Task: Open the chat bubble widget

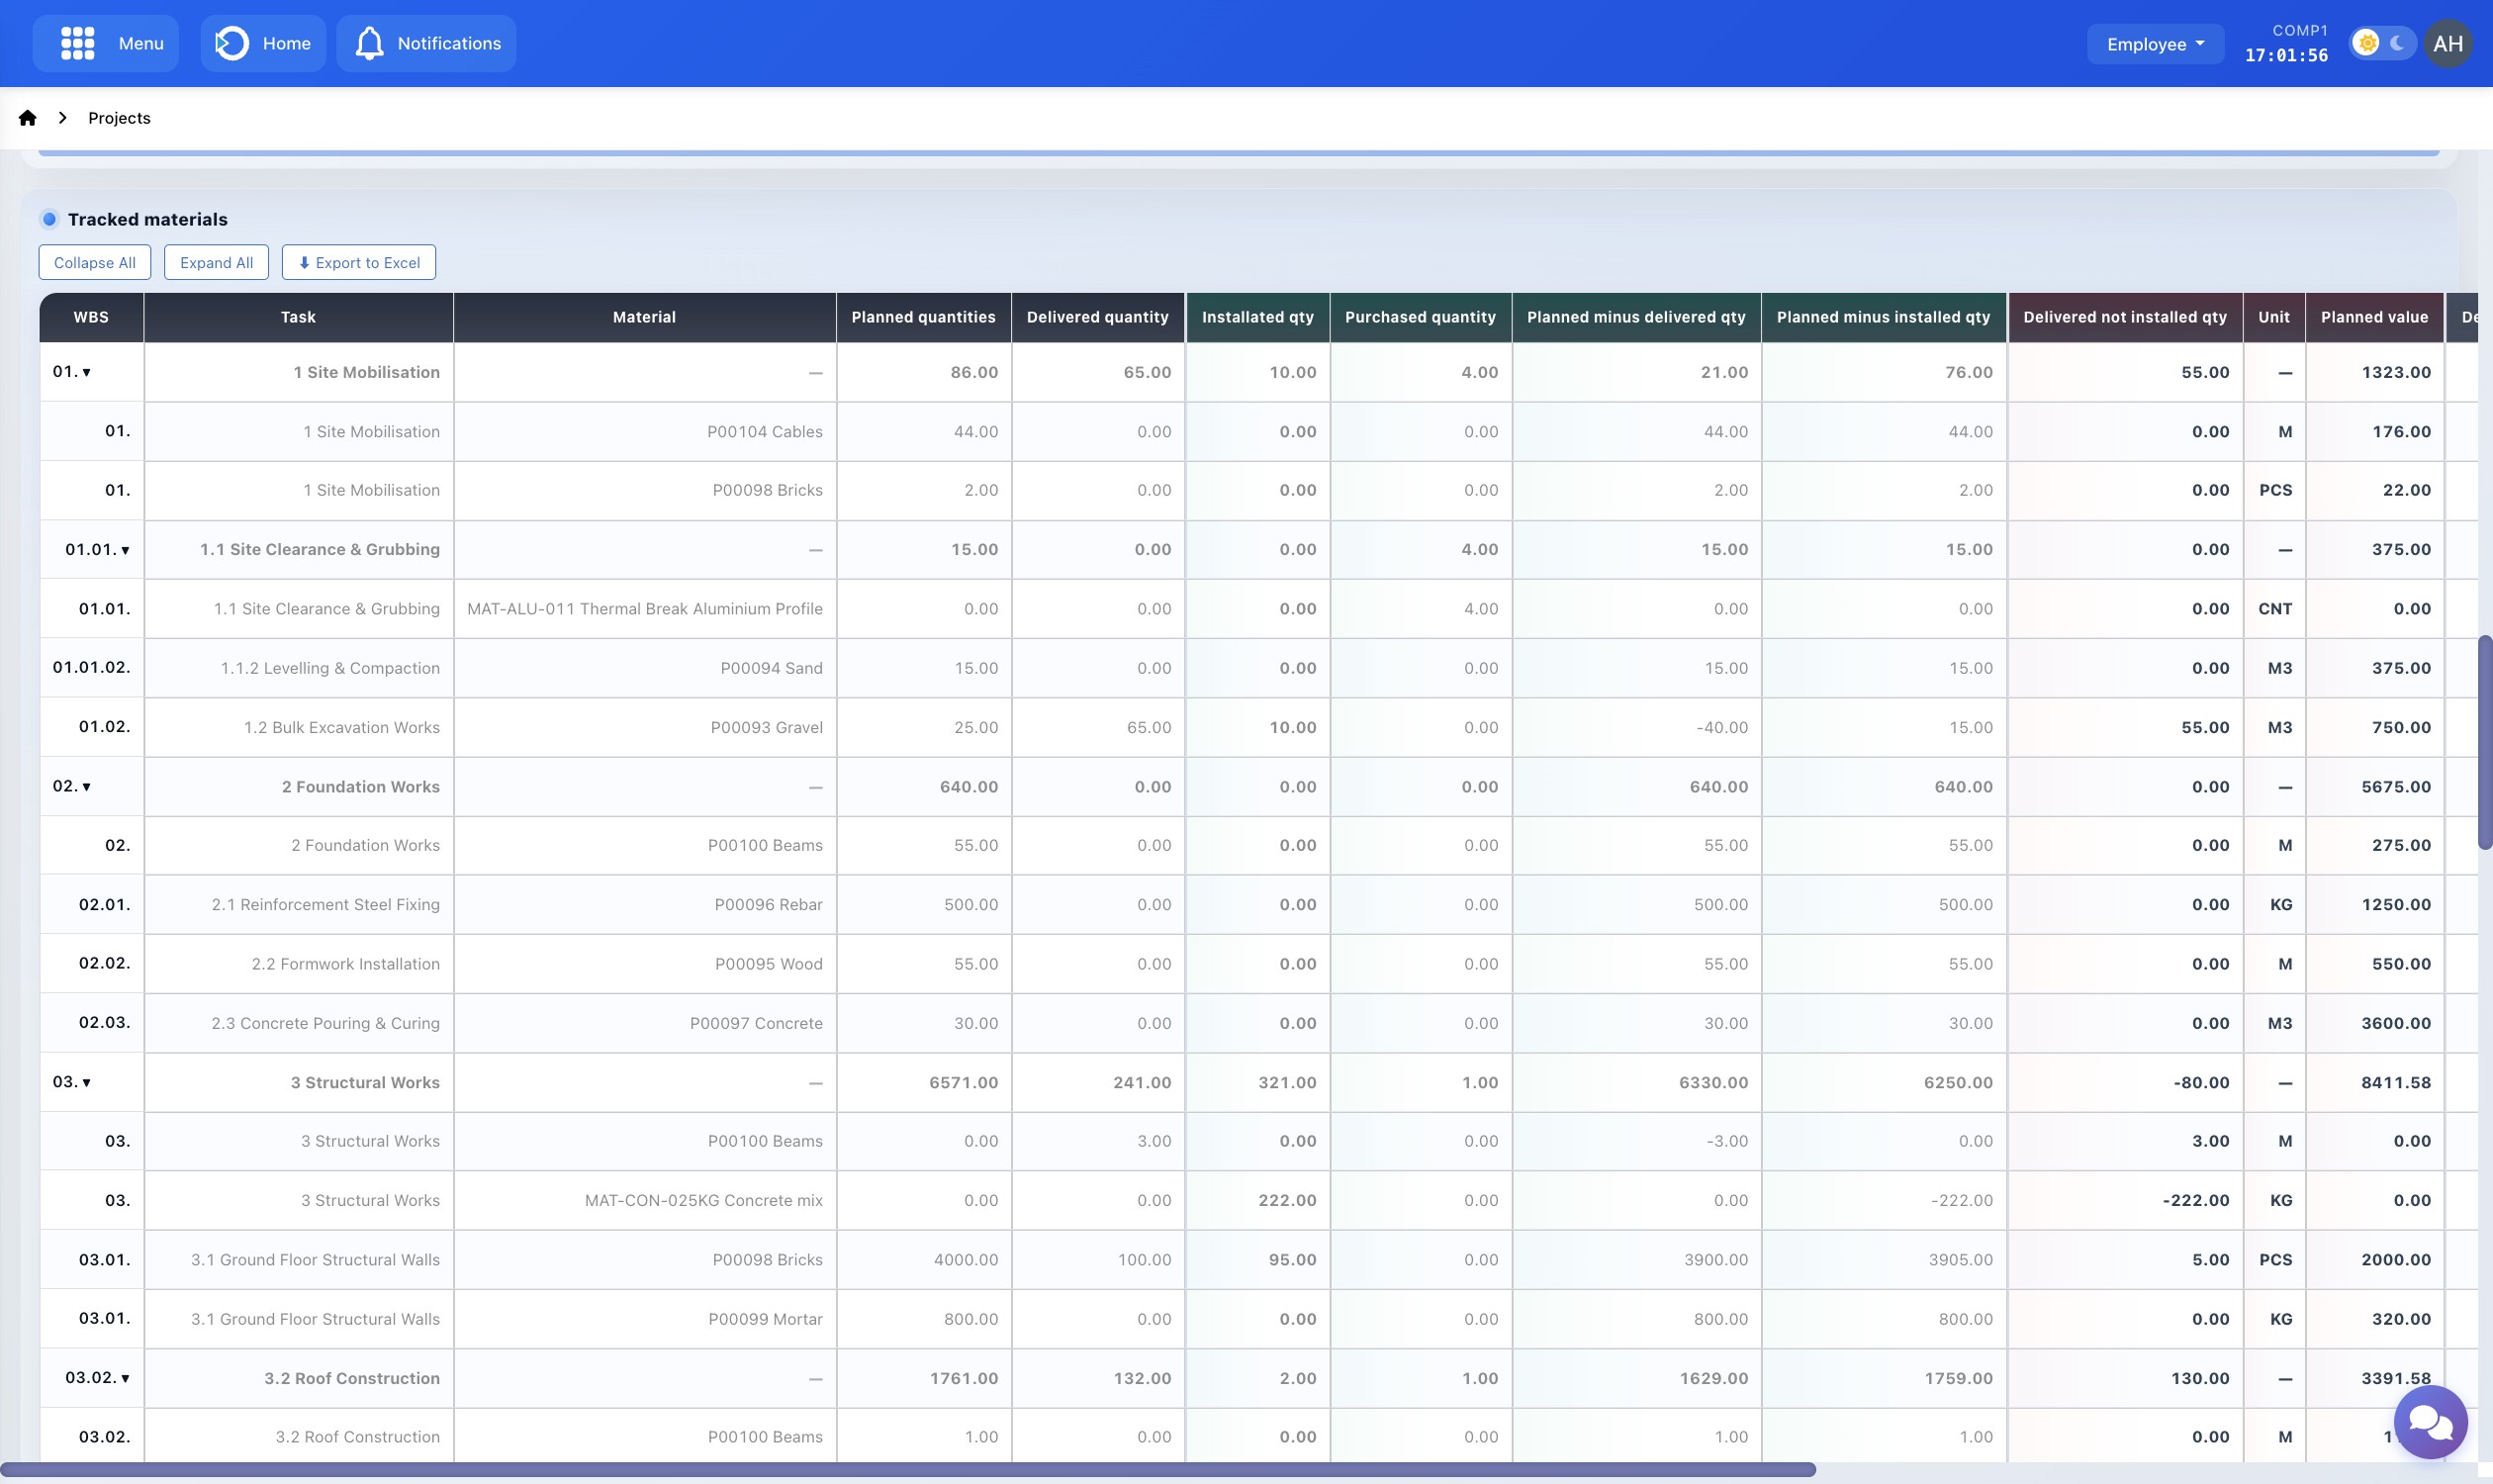Action: [x=2429, y=1421]
